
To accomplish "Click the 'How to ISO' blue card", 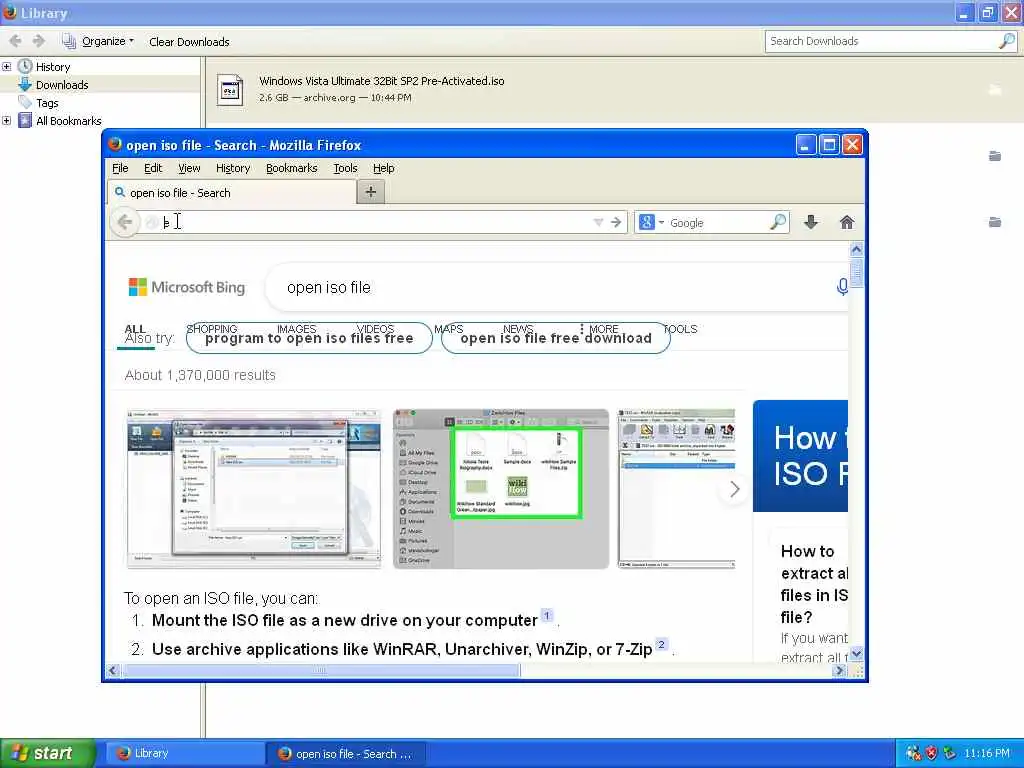I will [801, 456].
